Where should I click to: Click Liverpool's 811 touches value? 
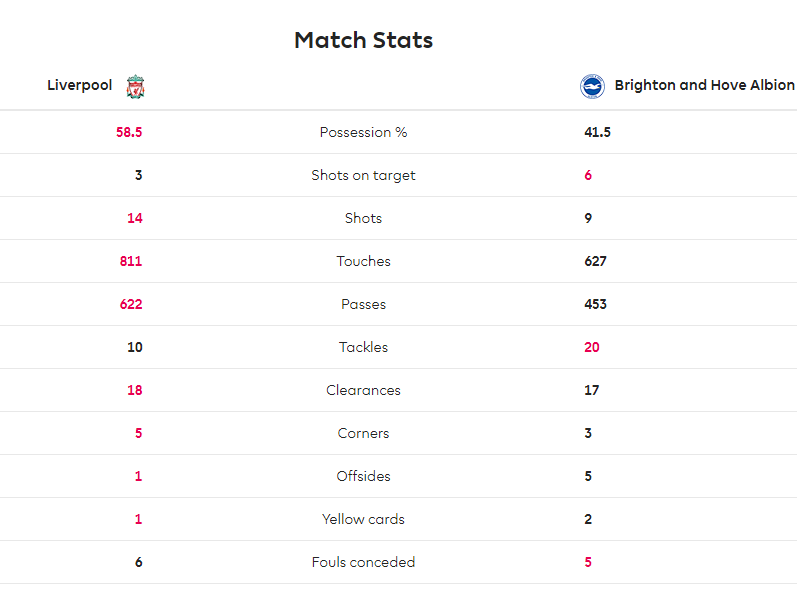click(x=131, y=261)
